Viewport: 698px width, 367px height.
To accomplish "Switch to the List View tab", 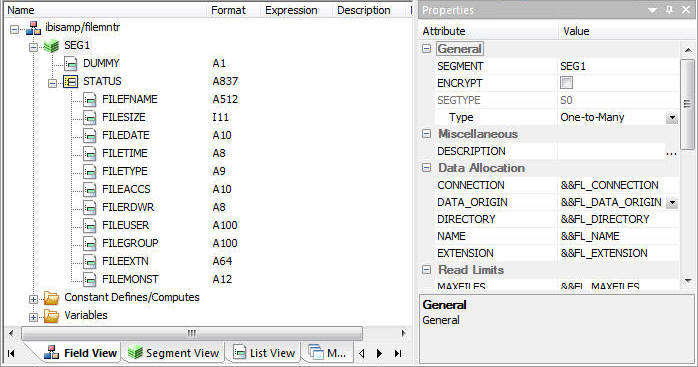I will click(x=264, y=353).
